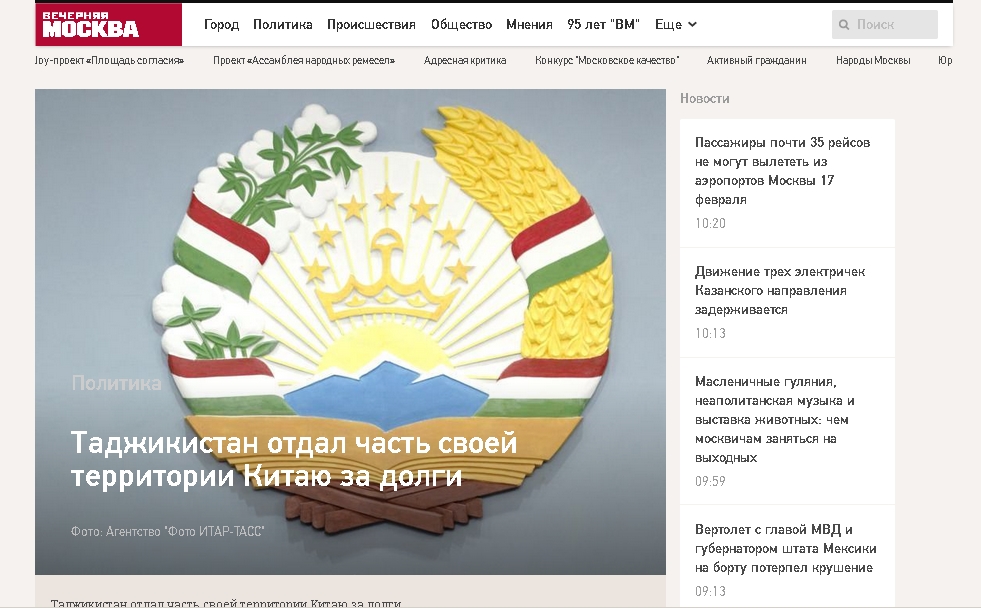Open Конкурс "Московское качество" link

(x=607, y=60)
